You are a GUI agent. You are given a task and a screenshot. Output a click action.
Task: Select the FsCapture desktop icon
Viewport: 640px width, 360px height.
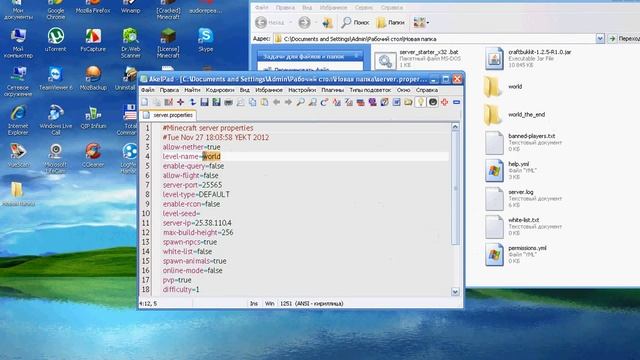93,40
